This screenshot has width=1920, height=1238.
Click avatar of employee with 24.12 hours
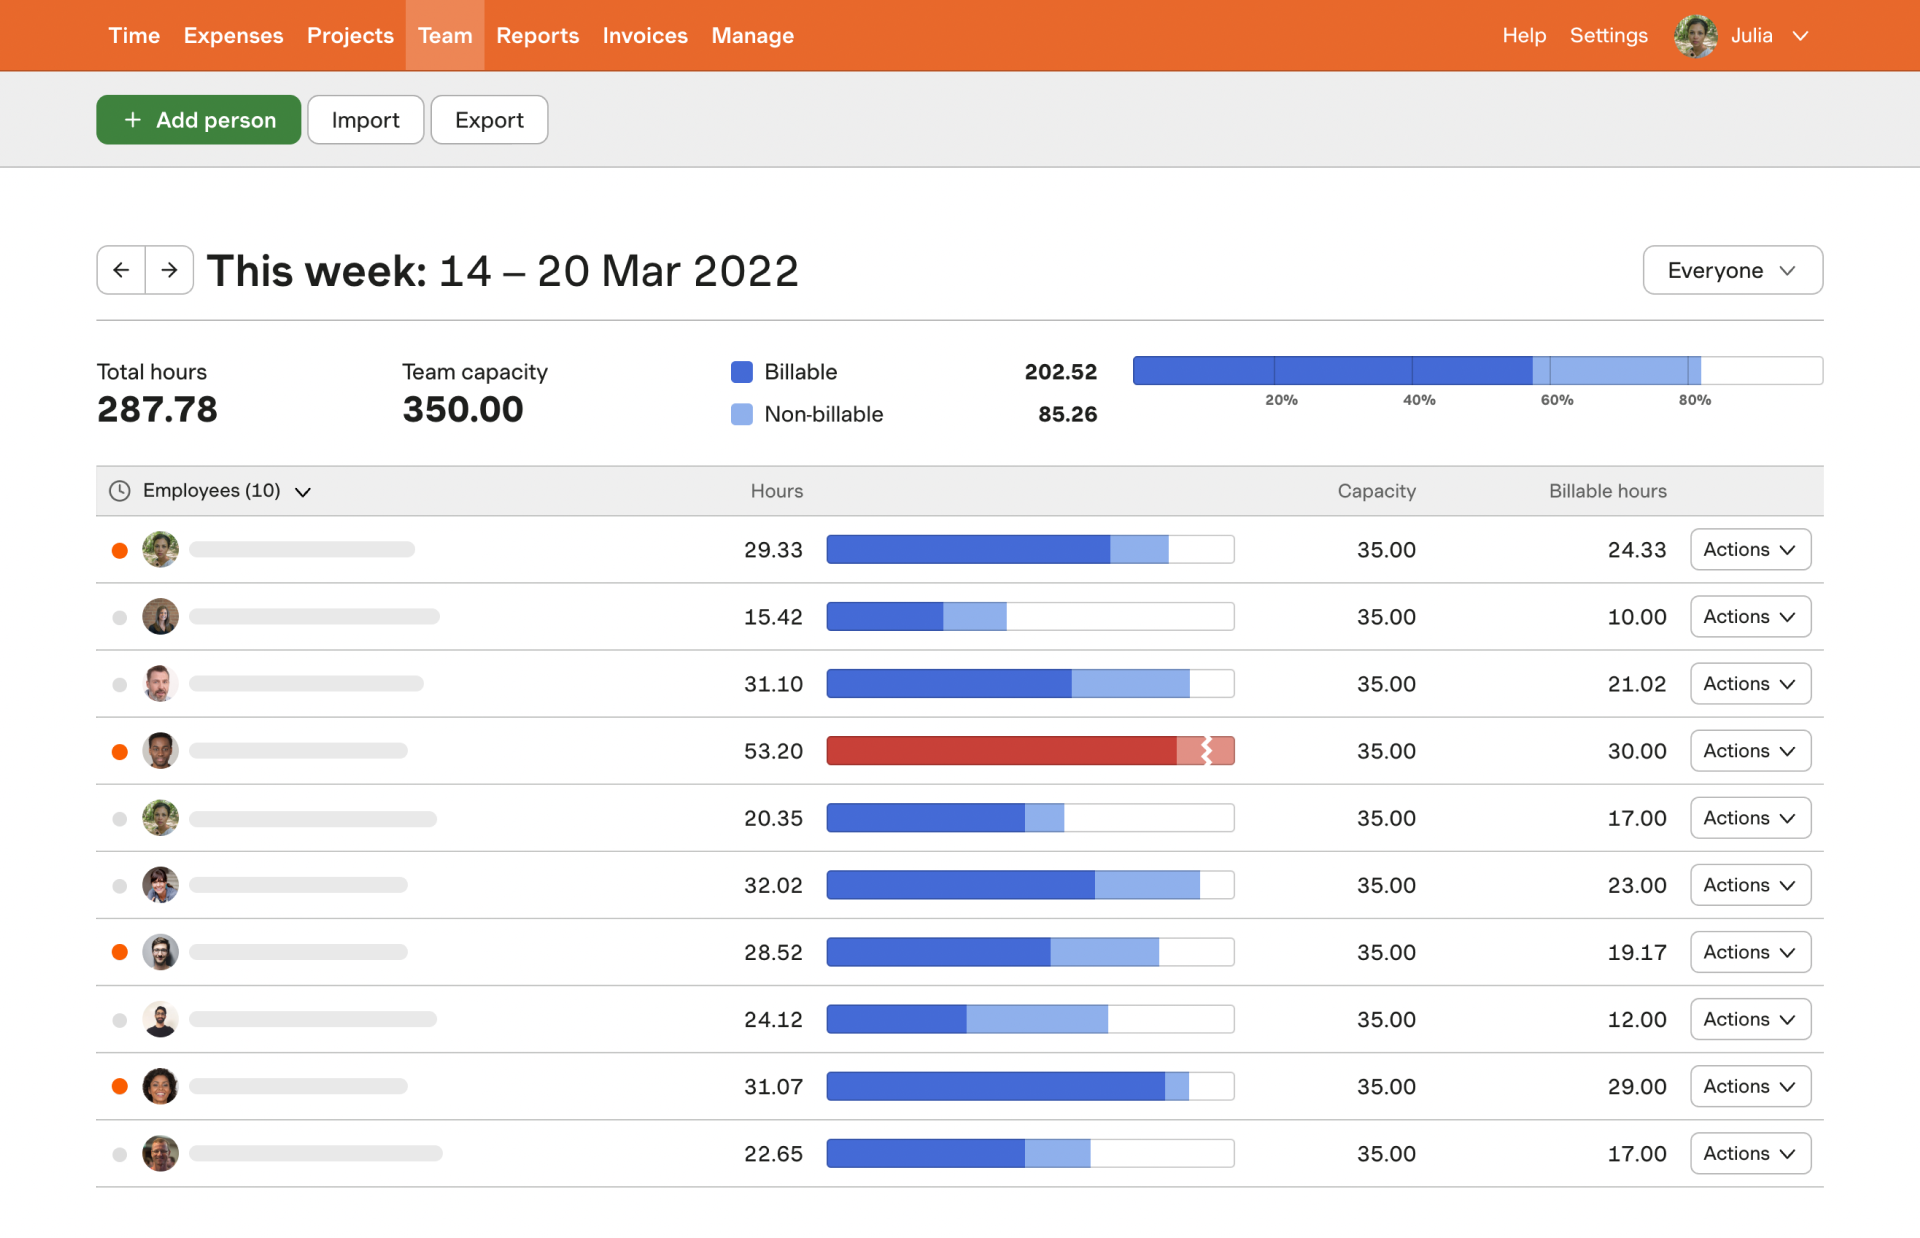pos(160,1019)
